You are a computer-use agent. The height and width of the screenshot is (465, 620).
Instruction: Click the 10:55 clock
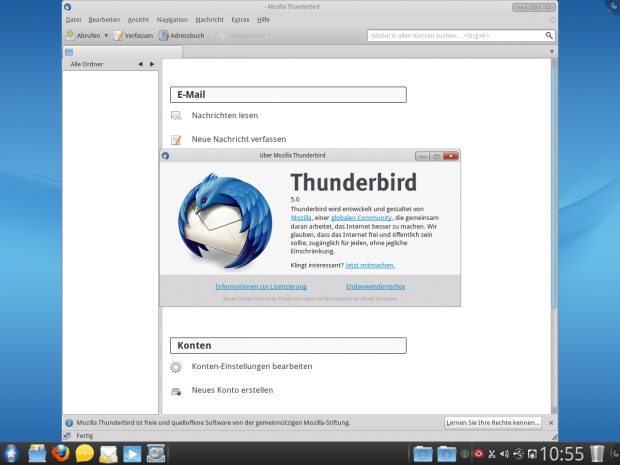click(562, 454)
